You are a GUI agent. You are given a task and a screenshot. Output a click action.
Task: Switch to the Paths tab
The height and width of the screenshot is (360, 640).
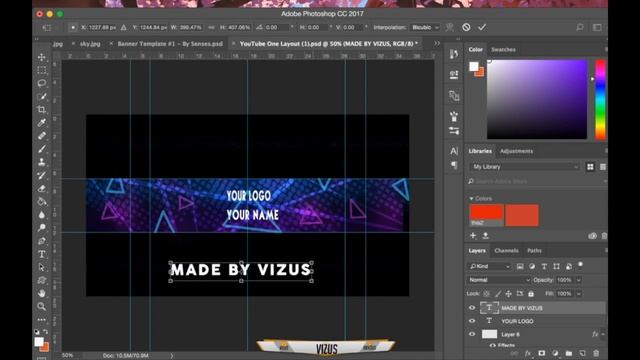point(534,251)
